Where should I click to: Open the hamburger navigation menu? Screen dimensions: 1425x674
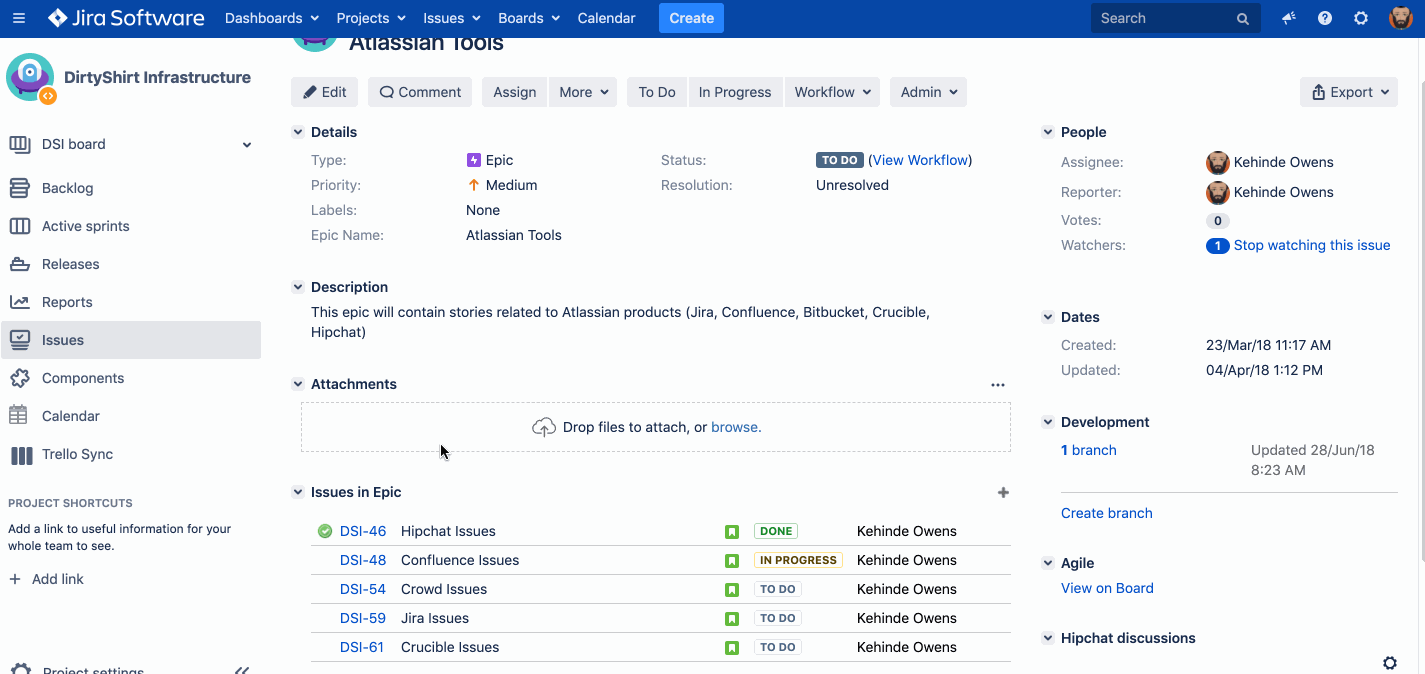tap(19, 18)
